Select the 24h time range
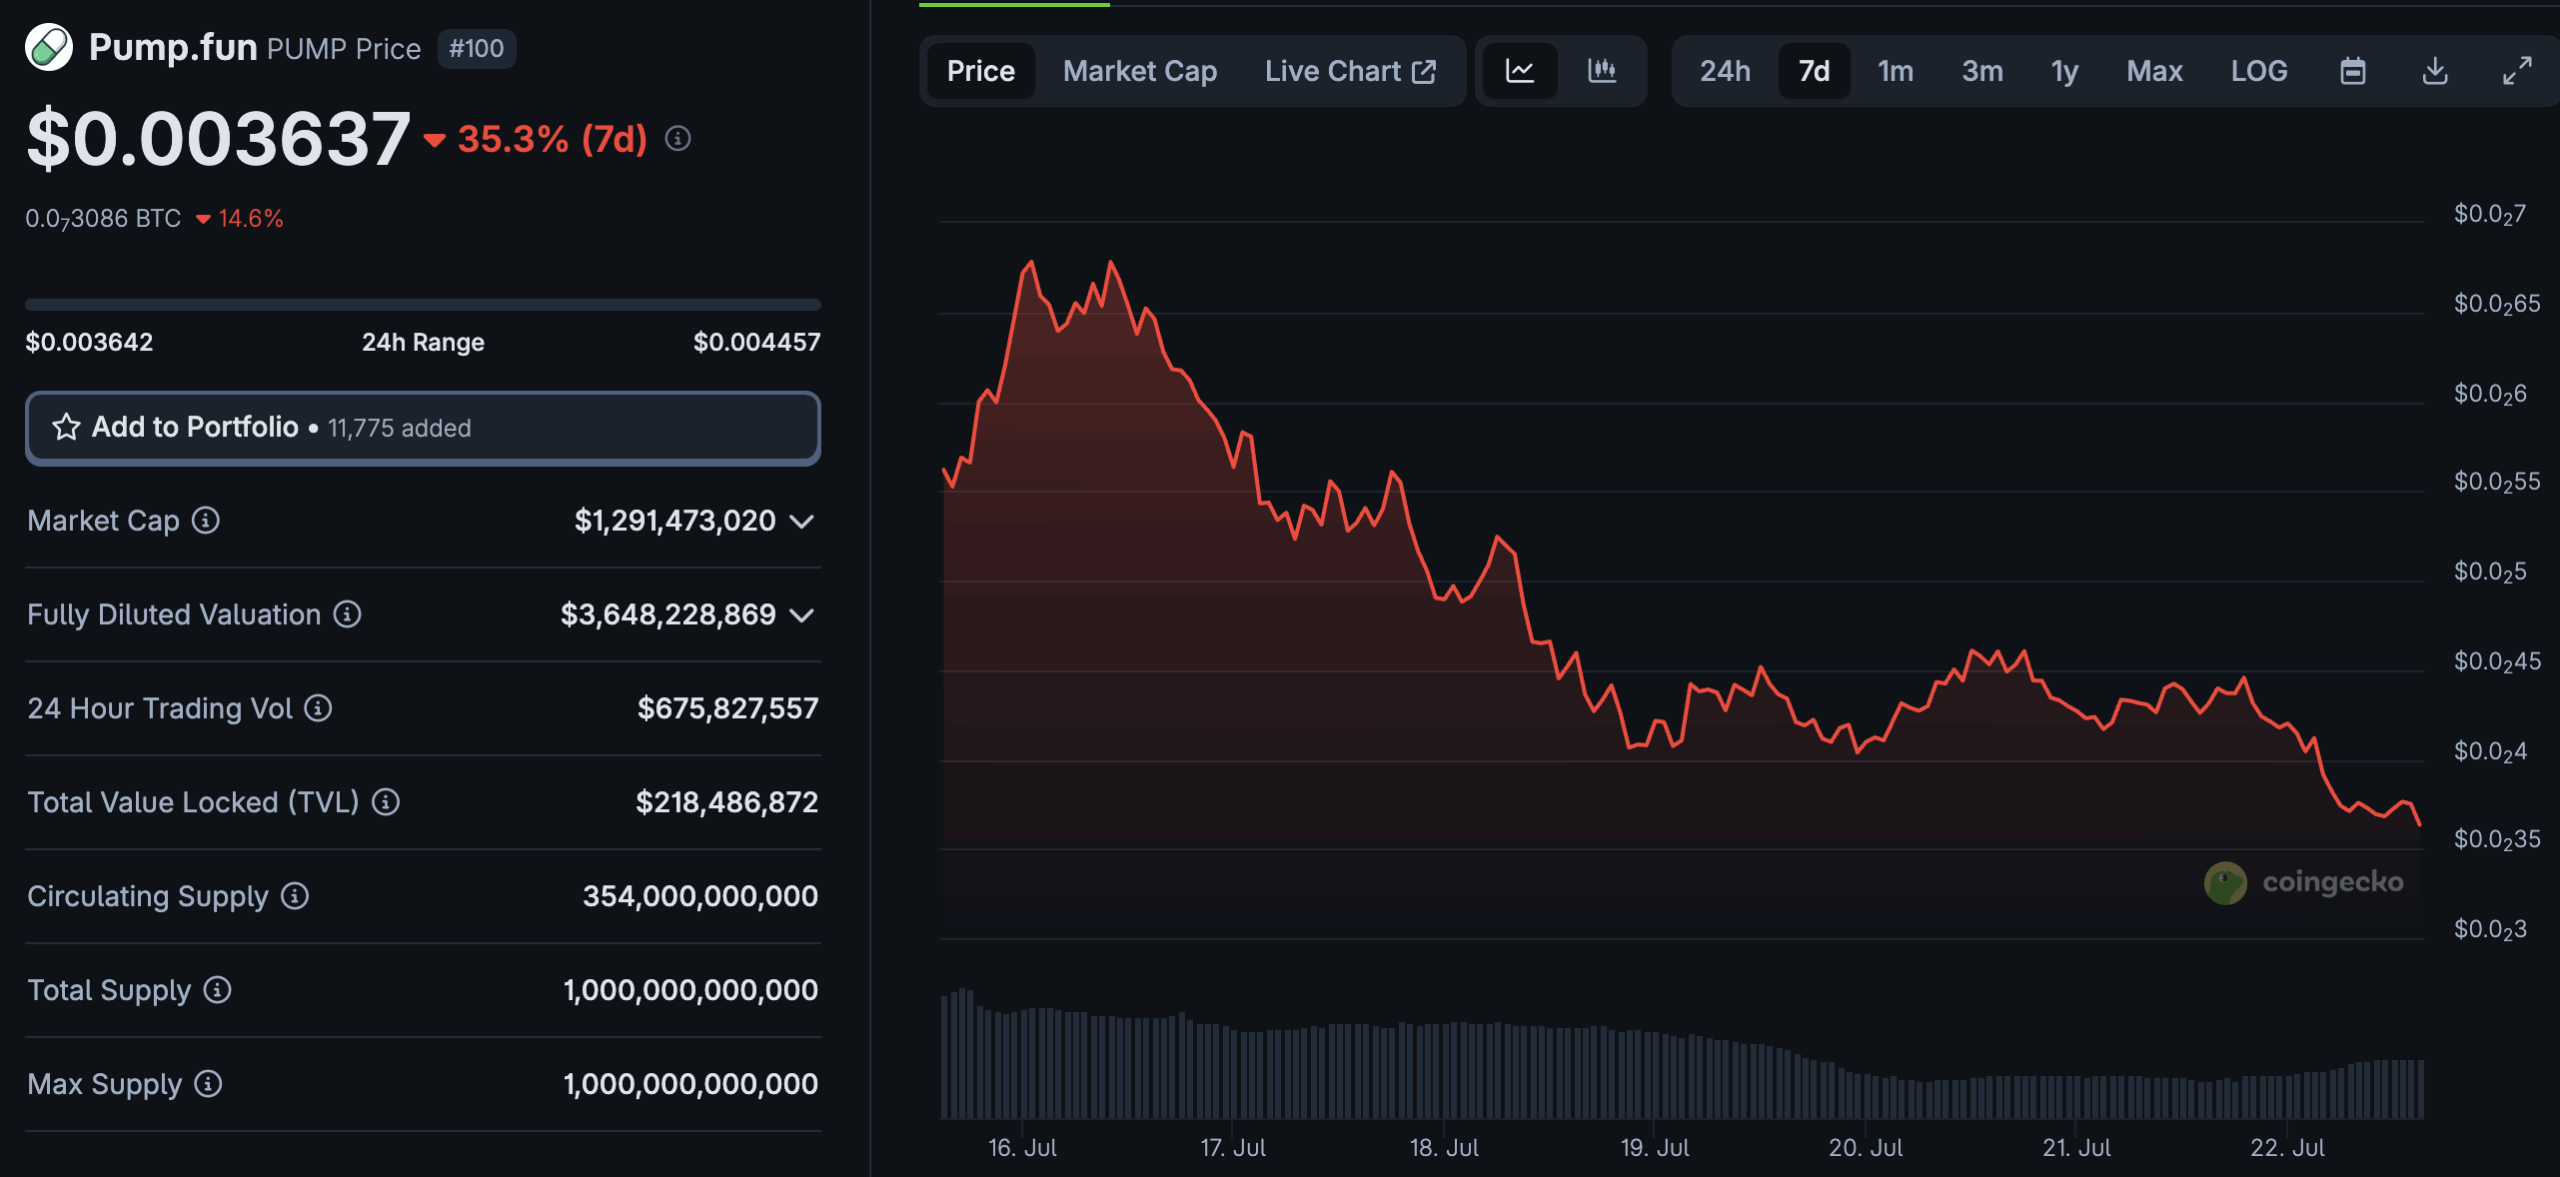Screen dimensions: 2560x1177 (x=1724, y=71)
